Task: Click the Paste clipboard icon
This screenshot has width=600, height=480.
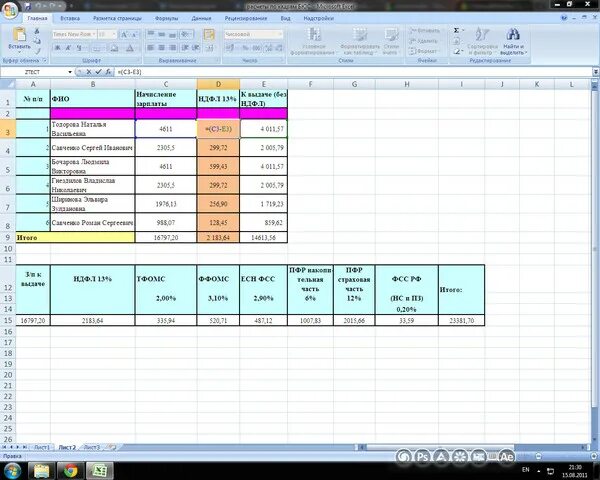Action: click(x=19, y=34)
